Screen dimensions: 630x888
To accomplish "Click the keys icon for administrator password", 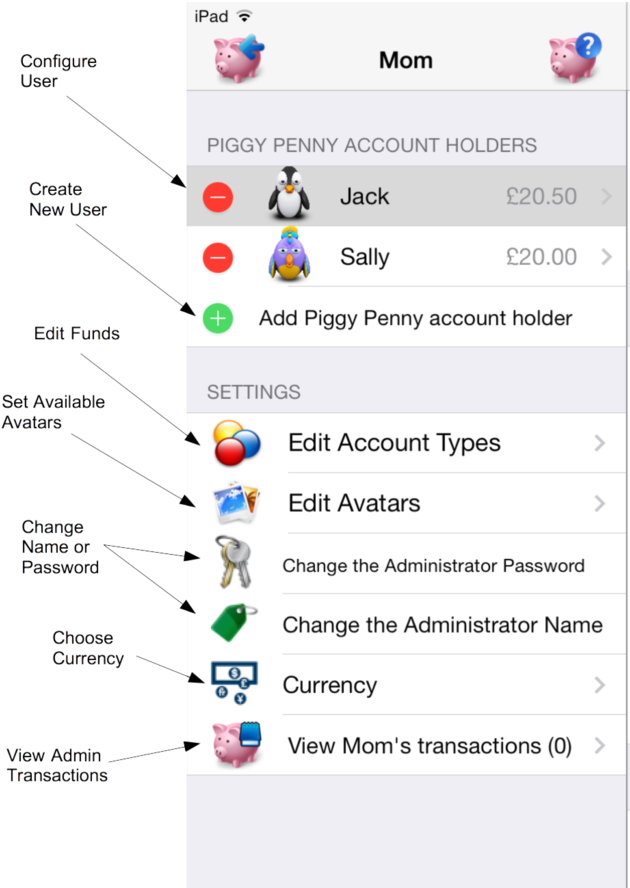I will click(x=238, y=564).
